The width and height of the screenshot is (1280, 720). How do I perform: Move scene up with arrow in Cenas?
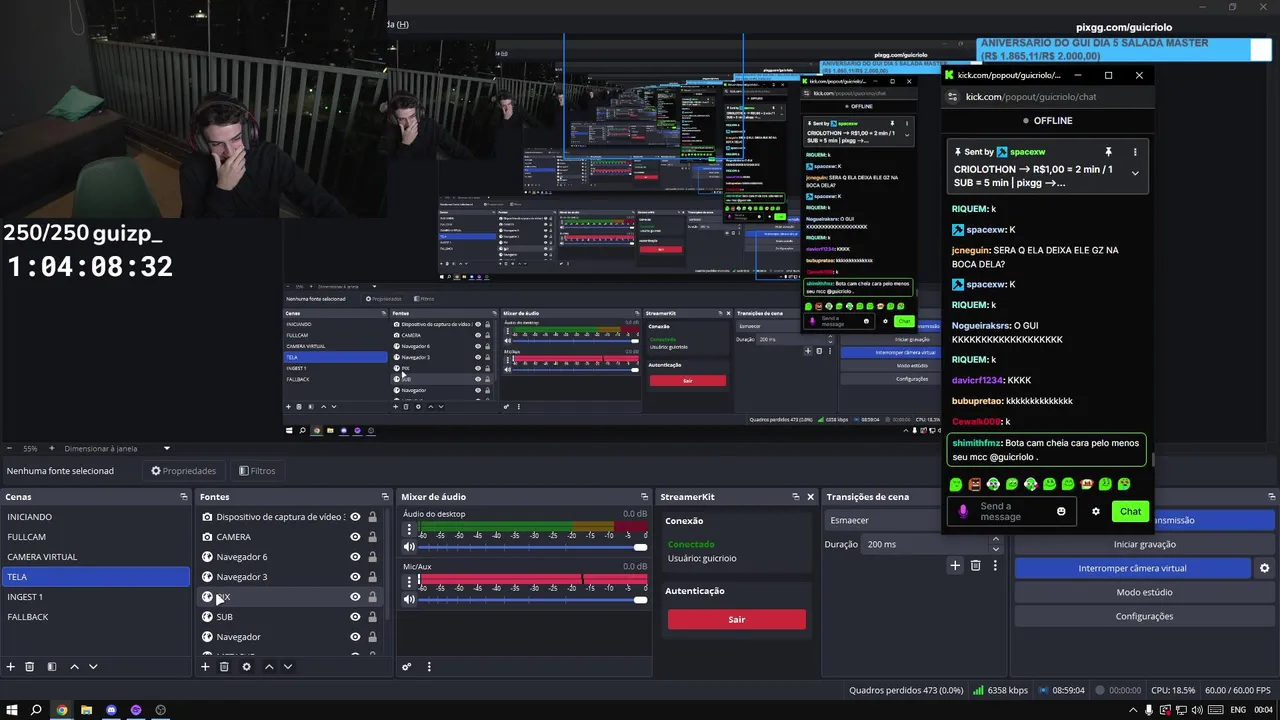74,667
